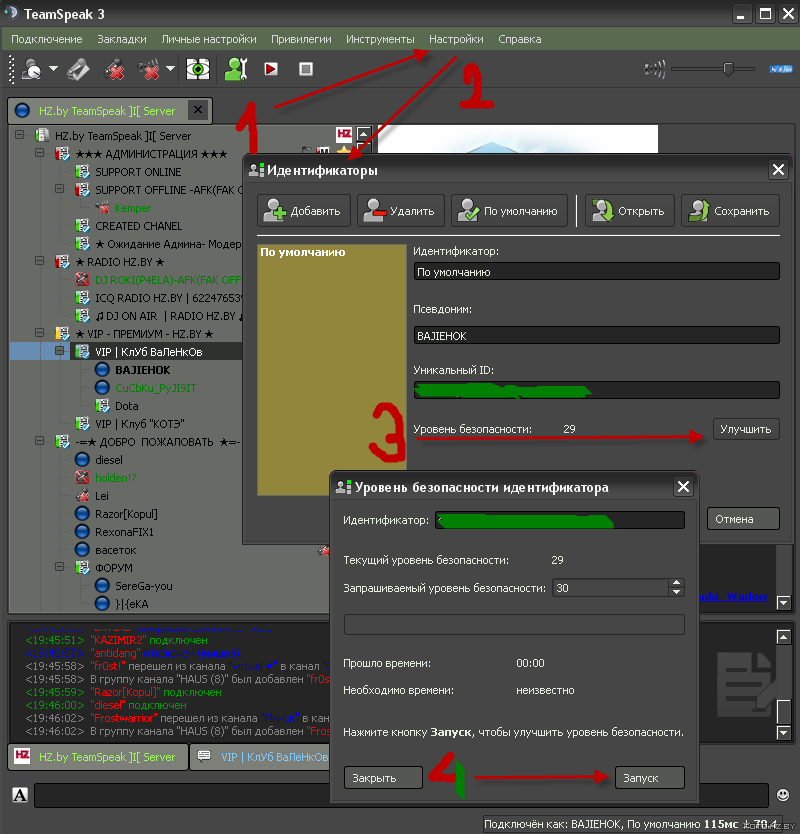
Task: Click the SUPPORT ONLINE channel icon
Action: [82, 172]
